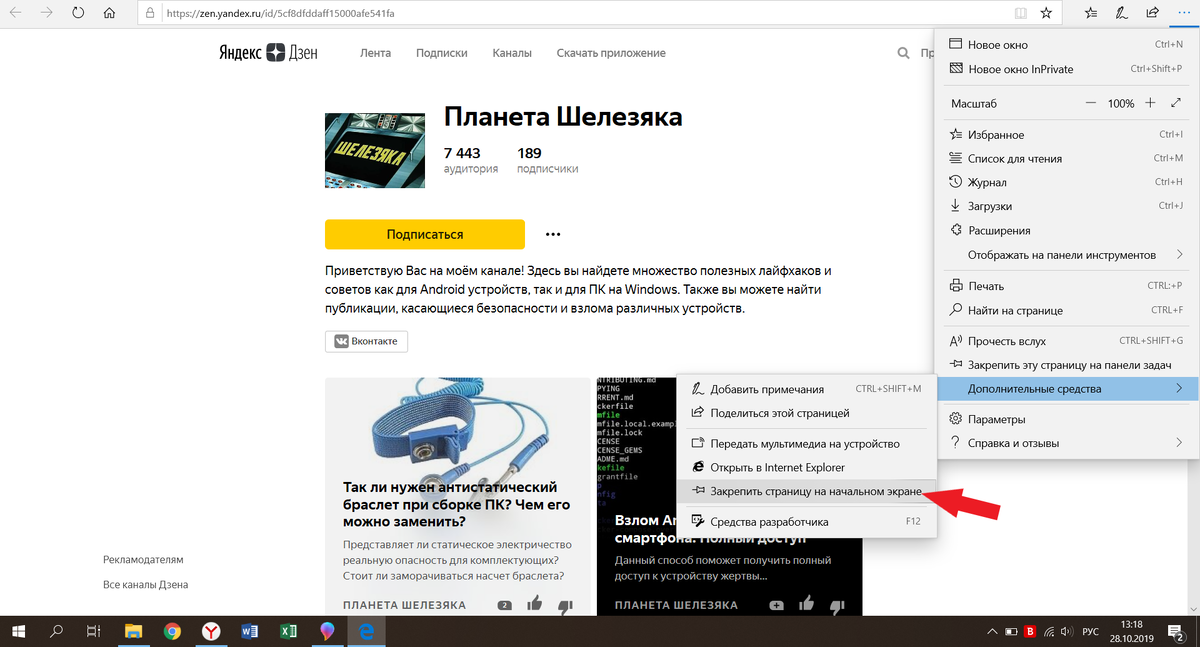Open the browser home page icon
Viewport: 1200px width, 647px height.
click(x=109, y=14)
